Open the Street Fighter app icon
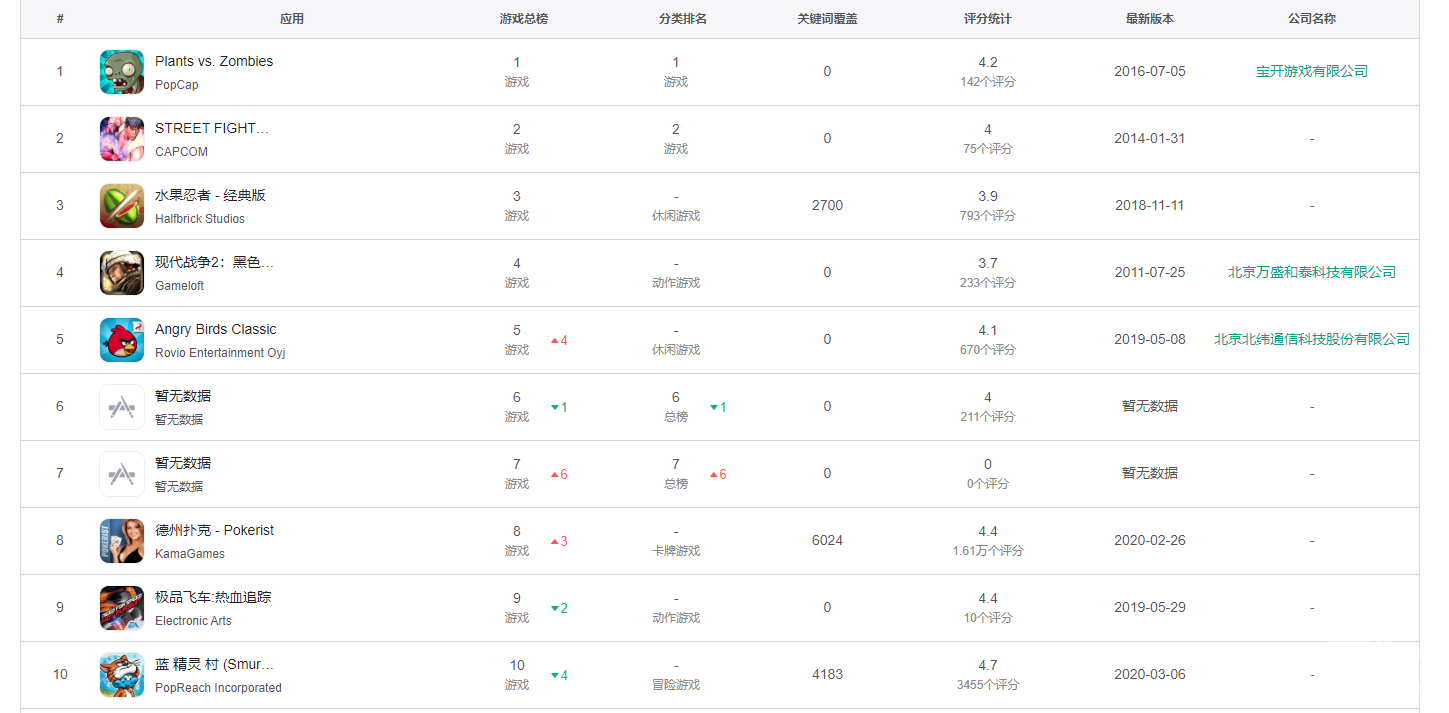Viewport: 1449px width, 713px height. coord(122,139)
